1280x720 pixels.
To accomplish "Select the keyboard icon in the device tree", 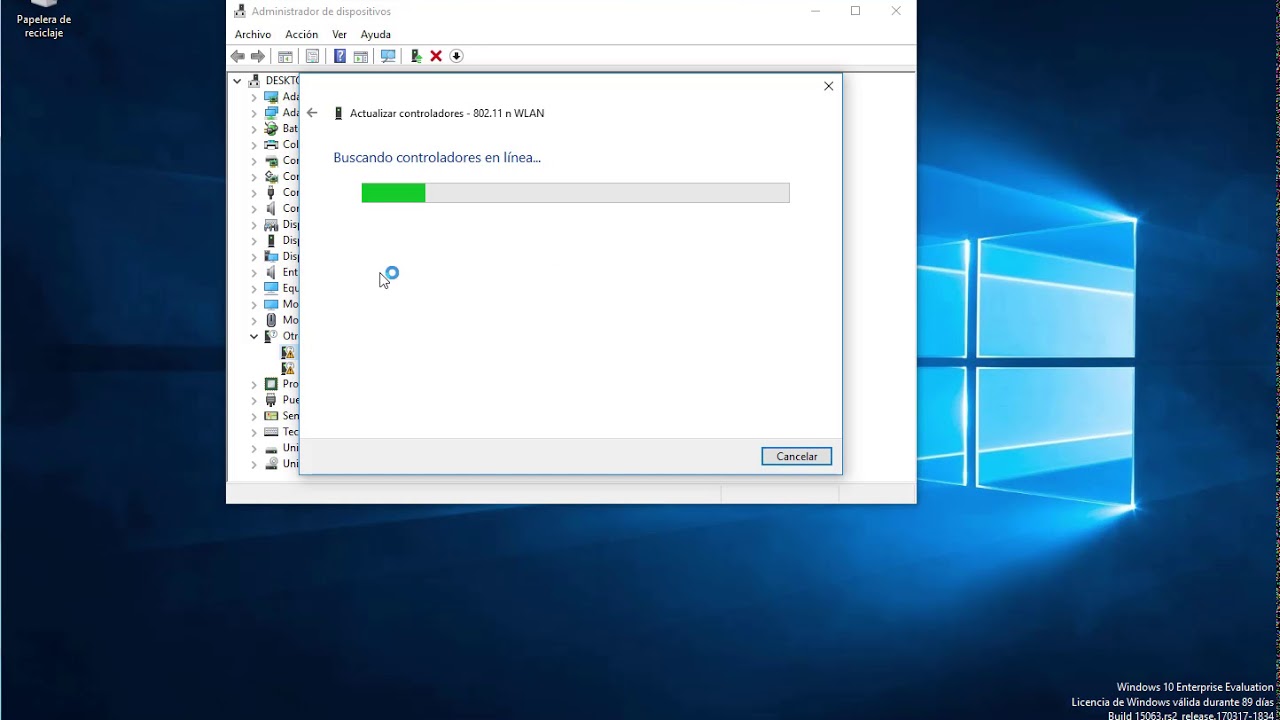I will tap(271, 432).
